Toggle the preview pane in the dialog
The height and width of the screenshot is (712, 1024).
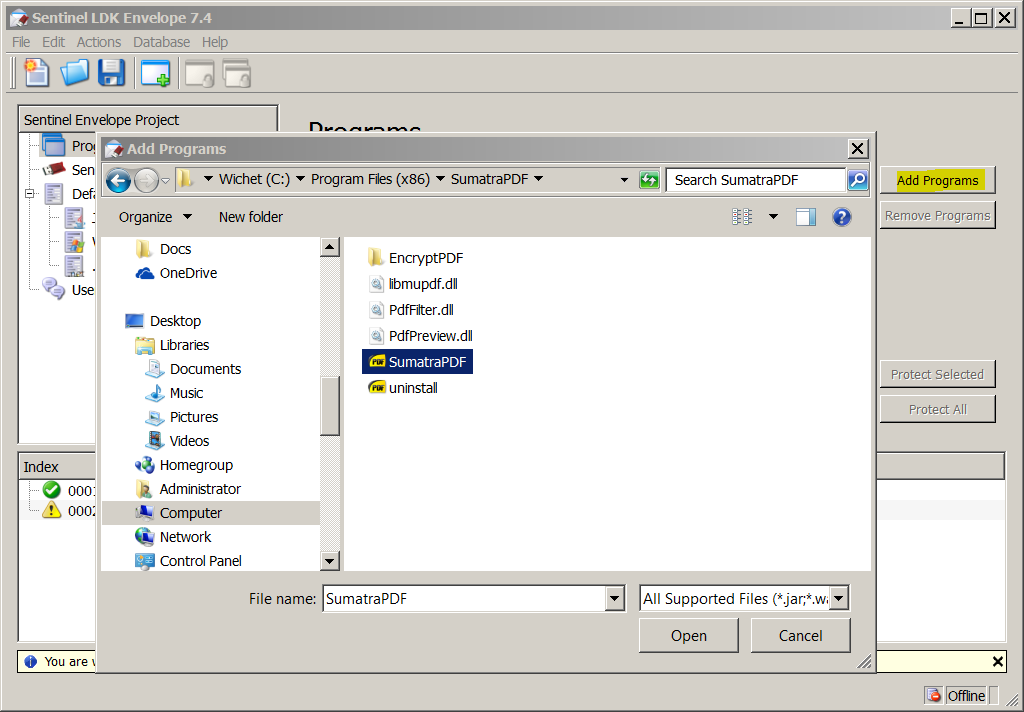click(x=806, y=217)
